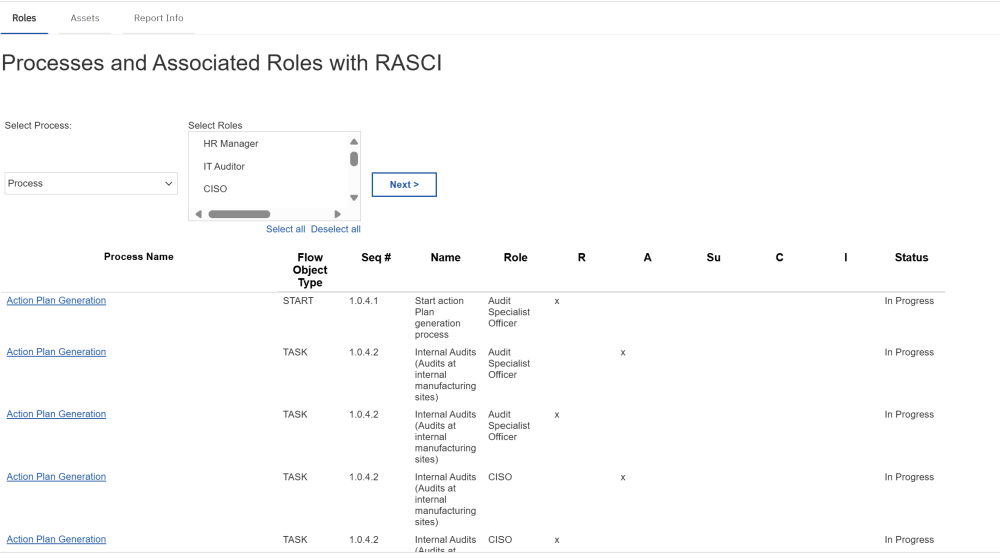Choose CISO in the roles list
This screenshot has height=558, width=1000.
[215, 189]
